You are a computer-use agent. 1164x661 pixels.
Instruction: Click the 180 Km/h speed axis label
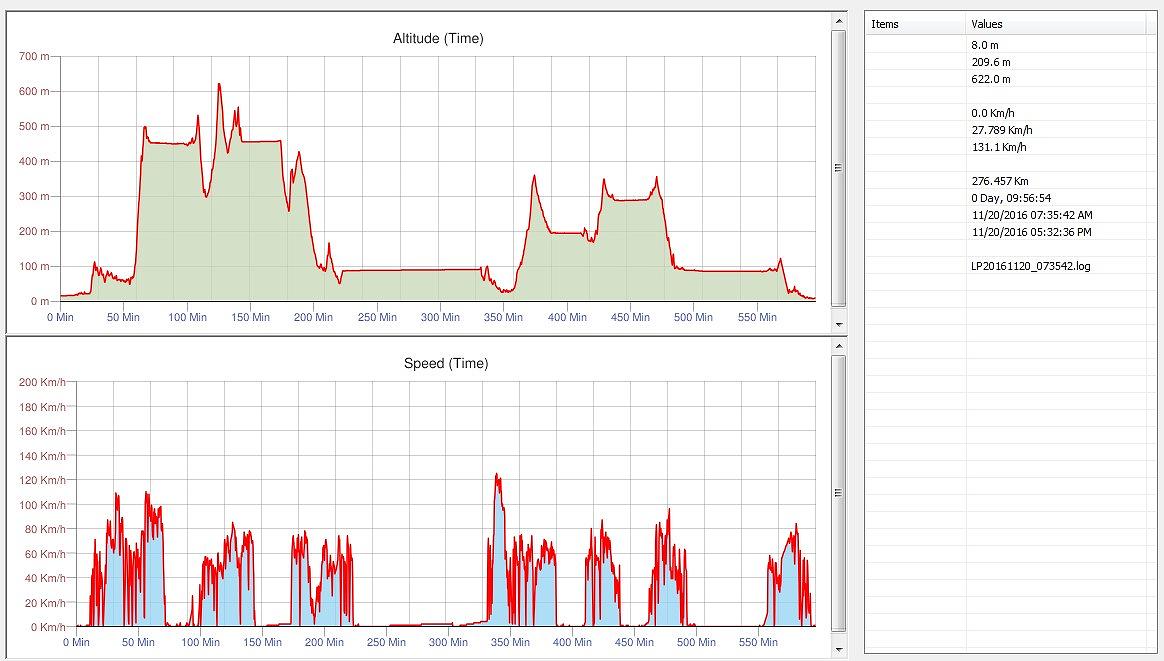tap(42, 407)
